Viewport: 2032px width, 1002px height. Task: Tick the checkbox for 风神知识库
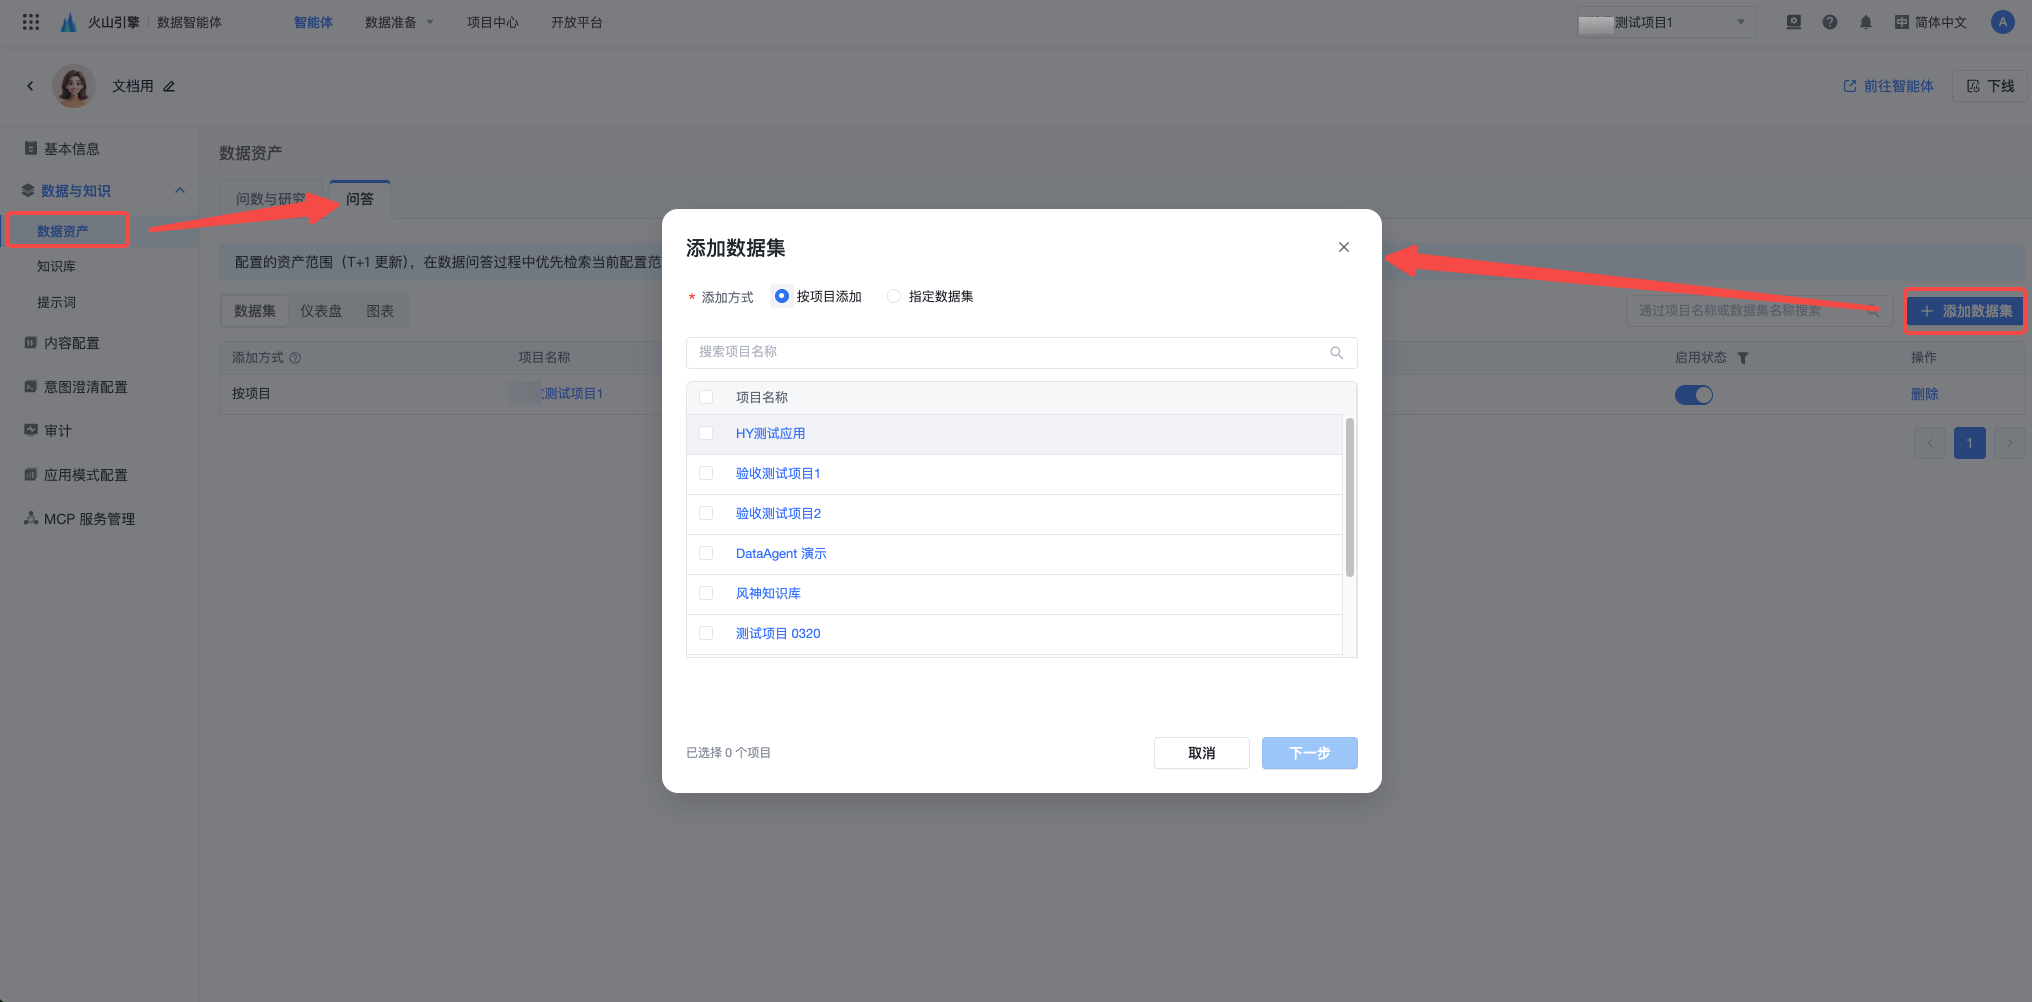(x=706, y=593)
